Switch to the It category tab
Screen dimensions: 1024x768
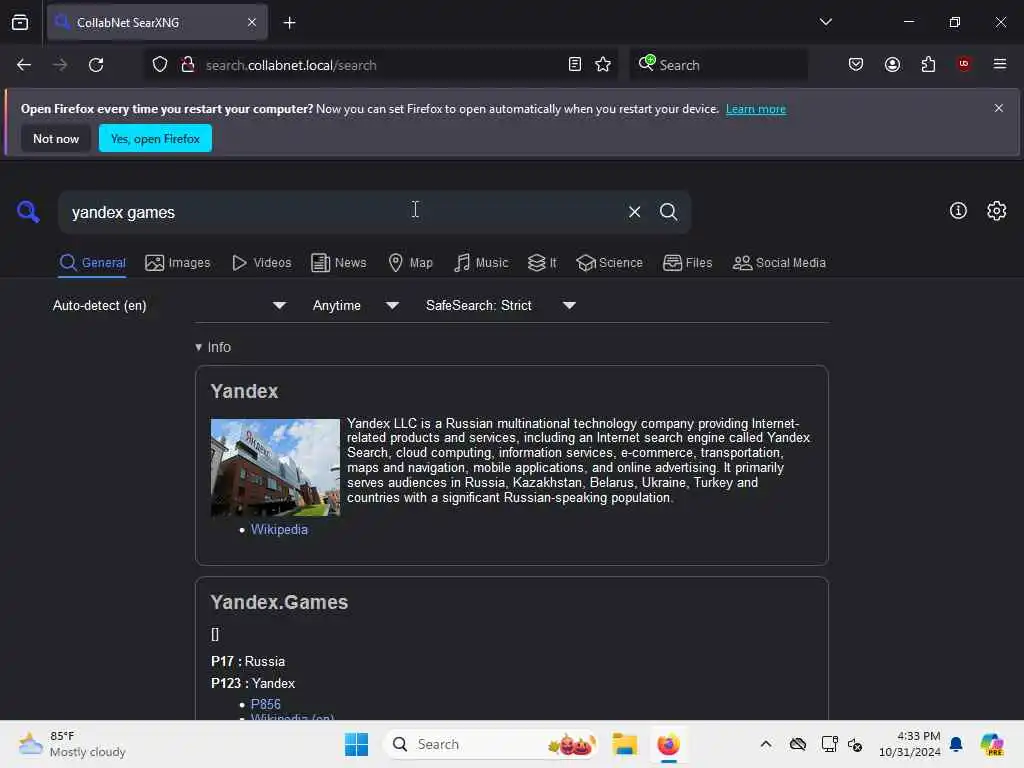pos(542,263)
